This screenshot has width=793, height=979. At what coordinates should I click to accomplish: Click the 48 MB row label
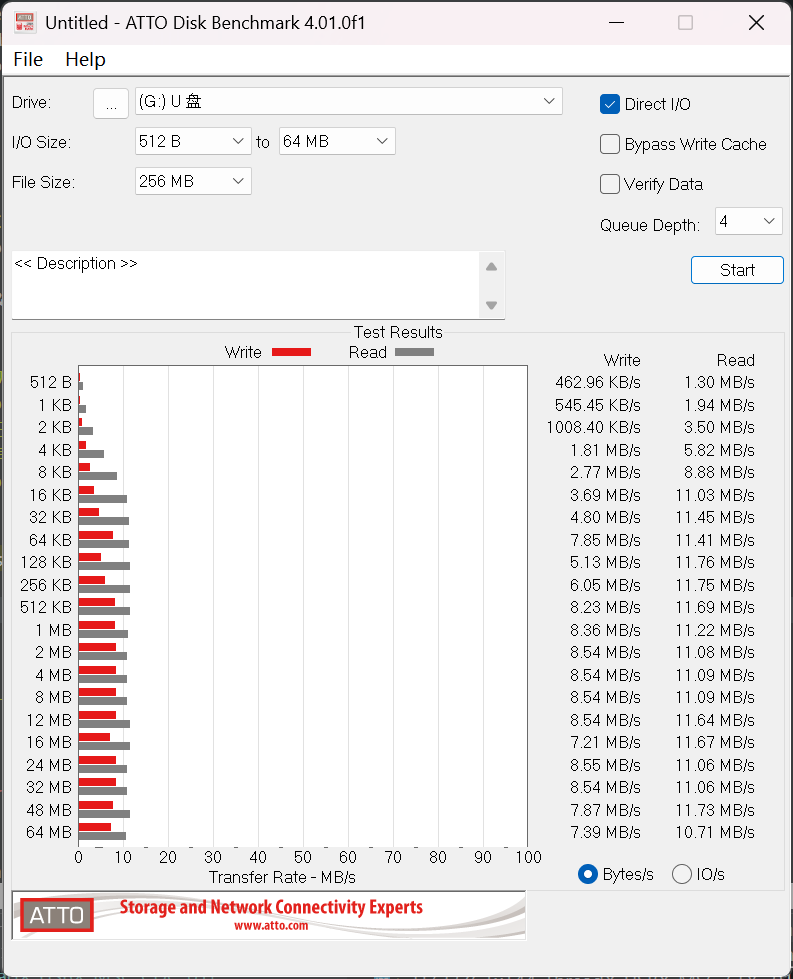click(49, 810)
